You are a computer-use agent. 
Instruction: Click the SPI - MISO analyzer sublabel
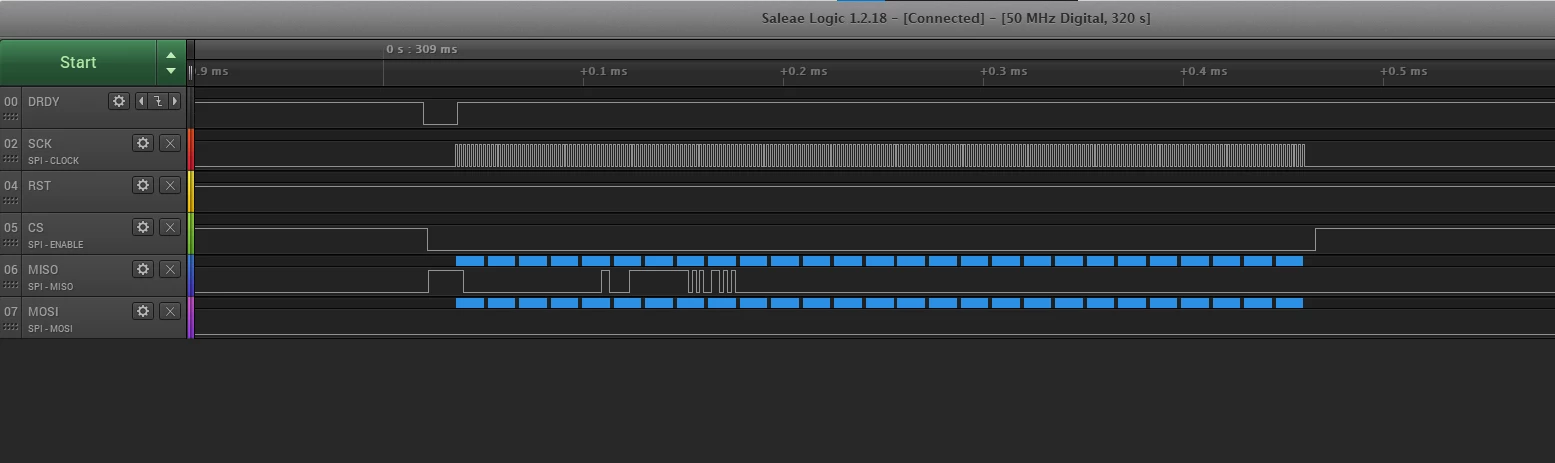point(50,287)
